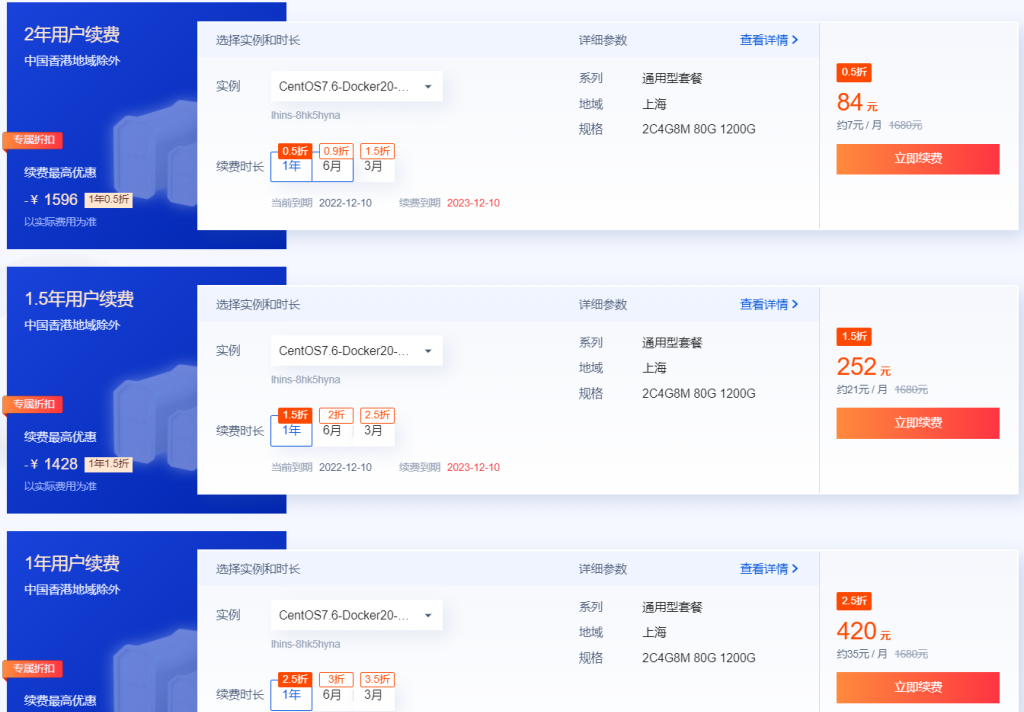Select 3月 duration with 1.5折 badge, 2年用户 card

click(x=374, y=166)
